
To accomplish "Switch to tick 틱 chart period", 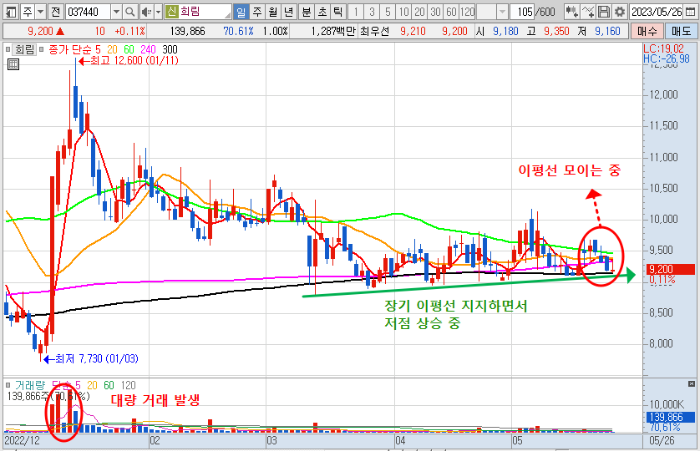I will click(x=338, y=11).
